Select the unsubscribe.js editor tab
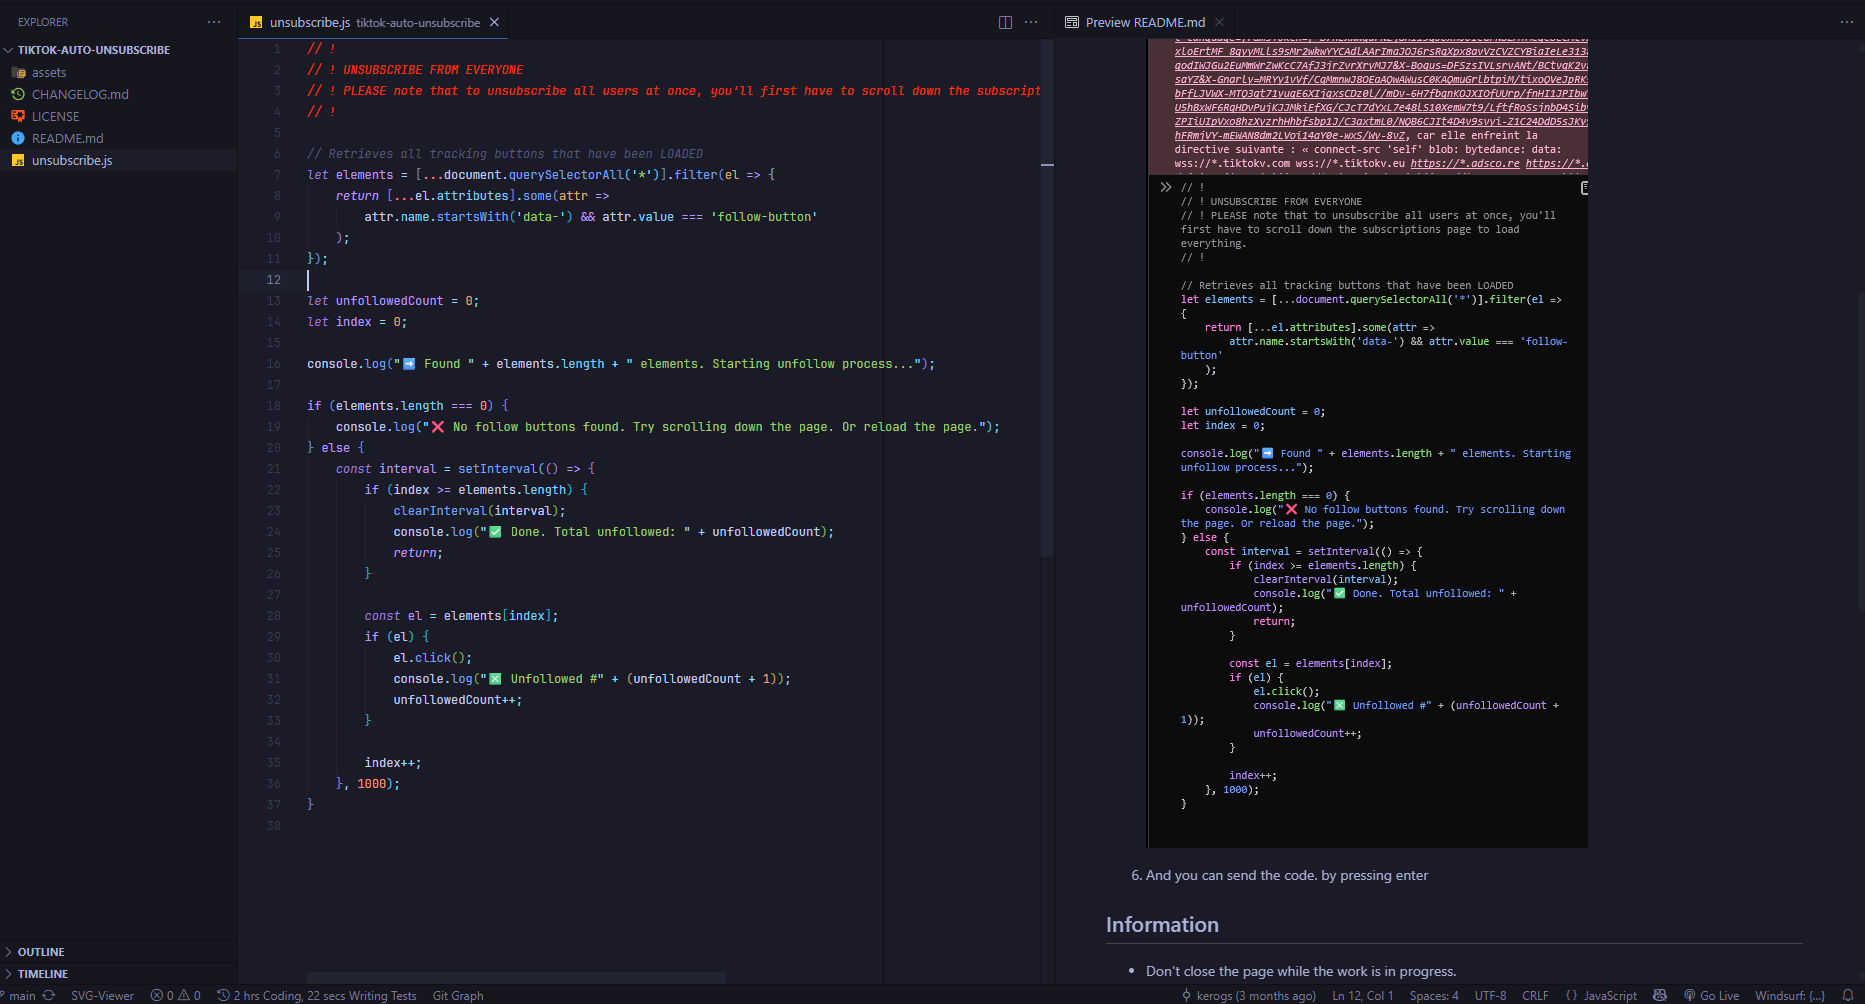Screen dimensions: 1865x1004 tap(310, 22)
